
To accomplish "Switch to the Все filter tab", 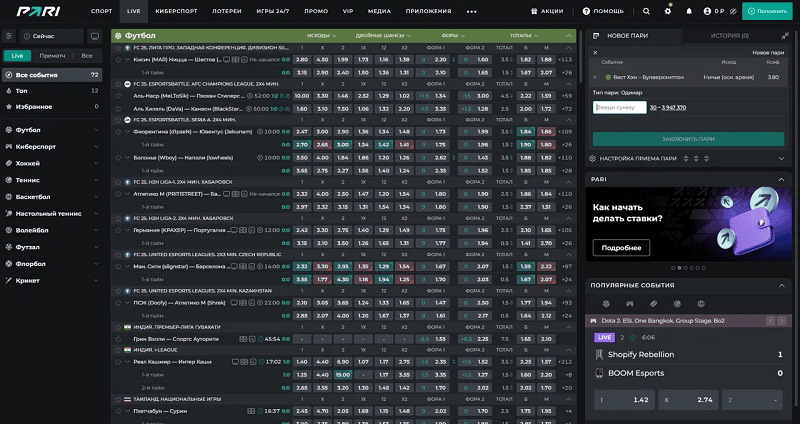I will pyautogui.click(x=87, y=56).
